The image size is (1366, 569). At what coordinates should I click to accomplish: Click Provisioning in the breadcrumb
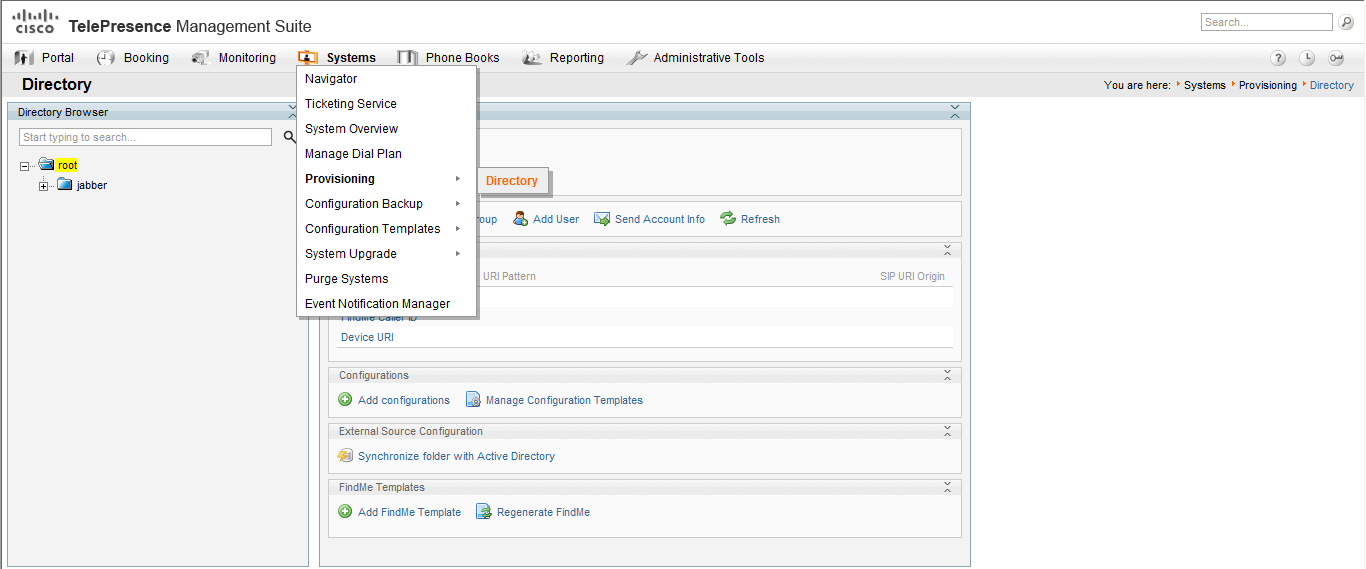(1268, 85)
